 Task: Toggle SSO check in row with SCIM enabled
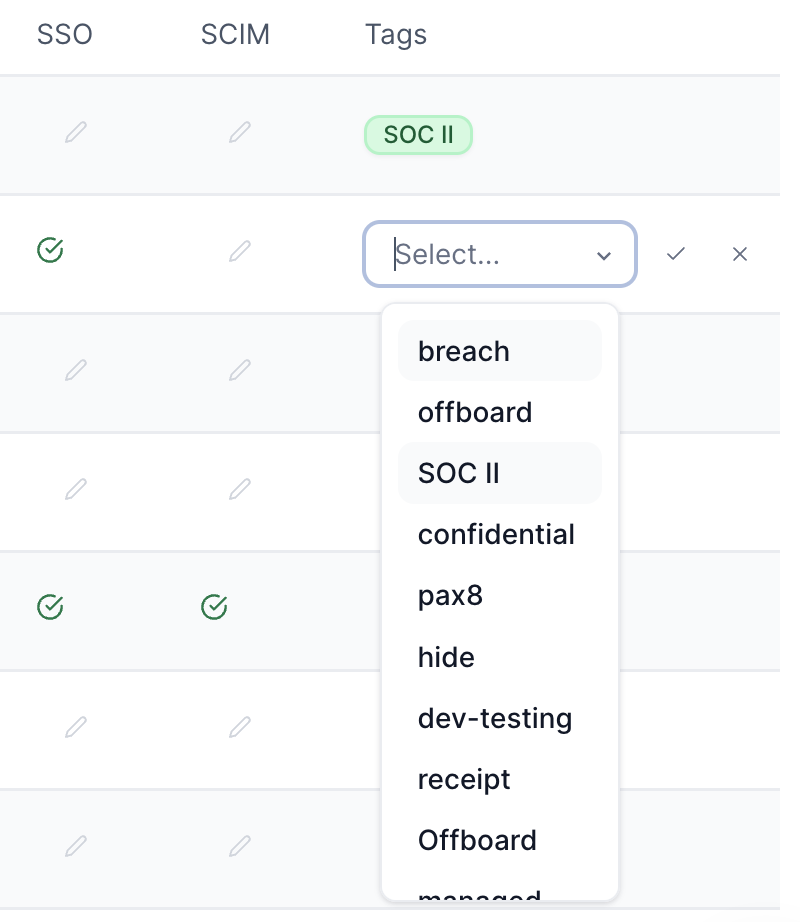click(50, 606)
